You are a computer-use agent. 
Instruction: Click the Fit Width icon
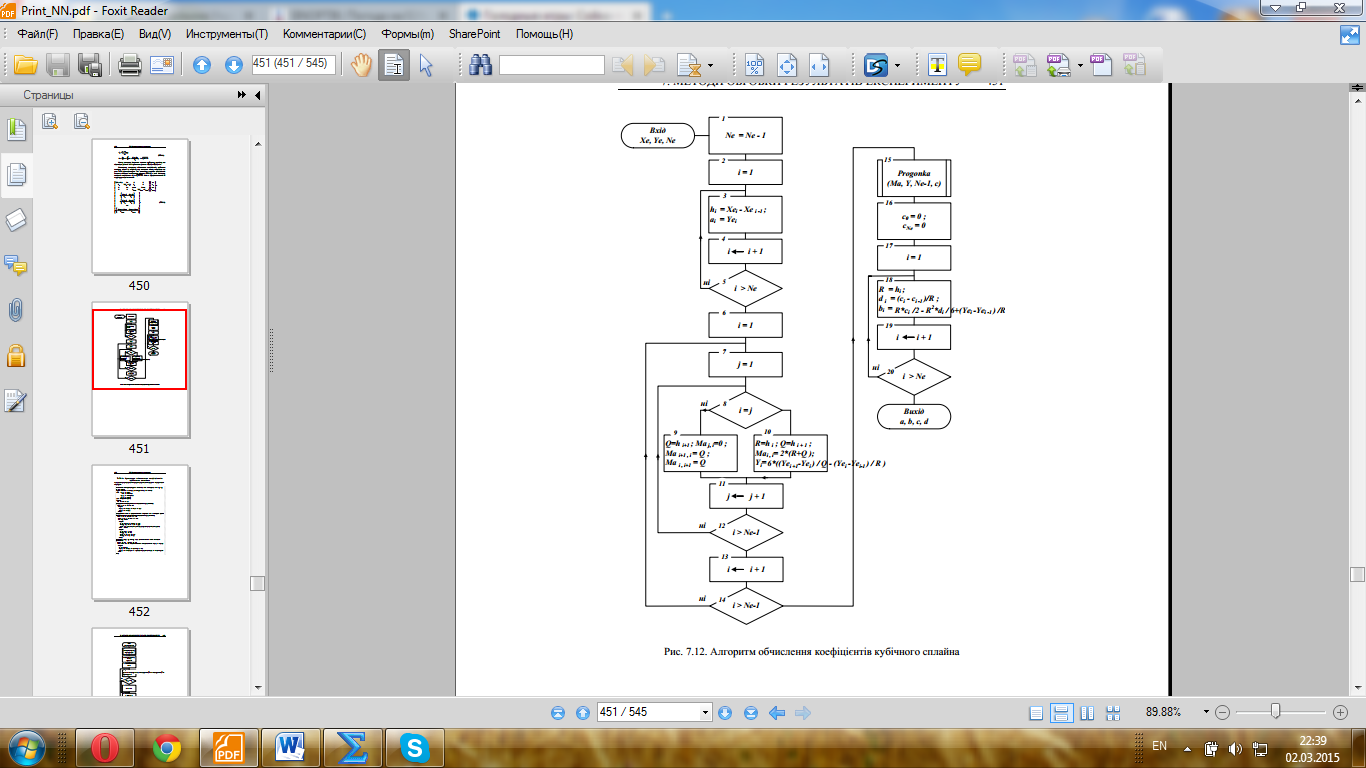819,65
